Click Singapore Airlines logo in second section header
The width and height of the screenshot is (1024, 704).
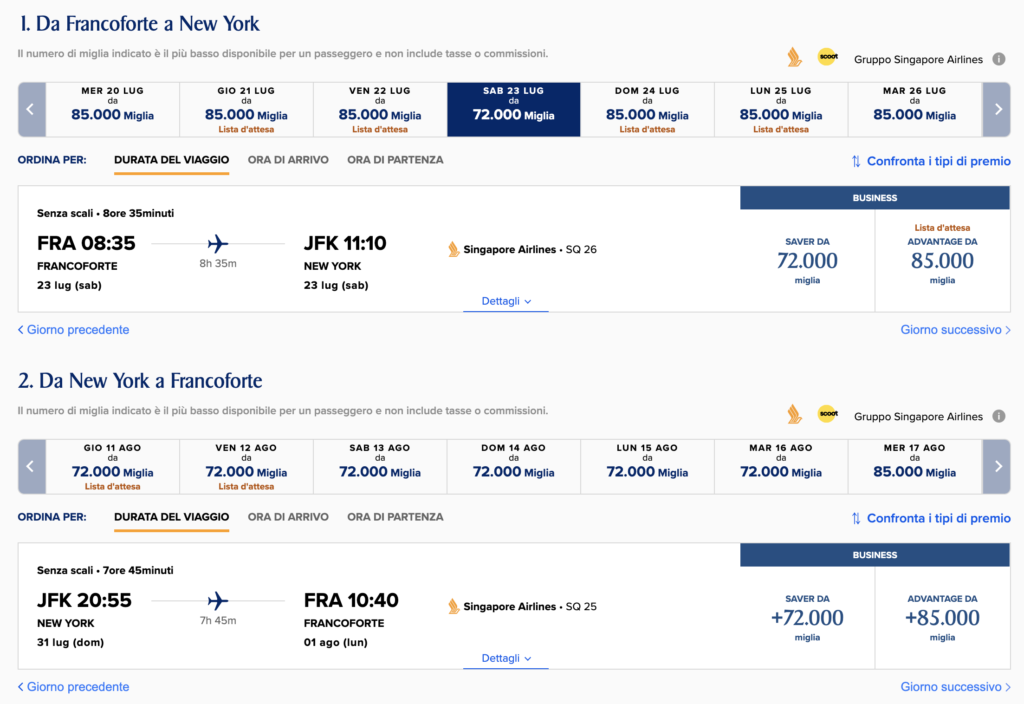pos(794,414)
